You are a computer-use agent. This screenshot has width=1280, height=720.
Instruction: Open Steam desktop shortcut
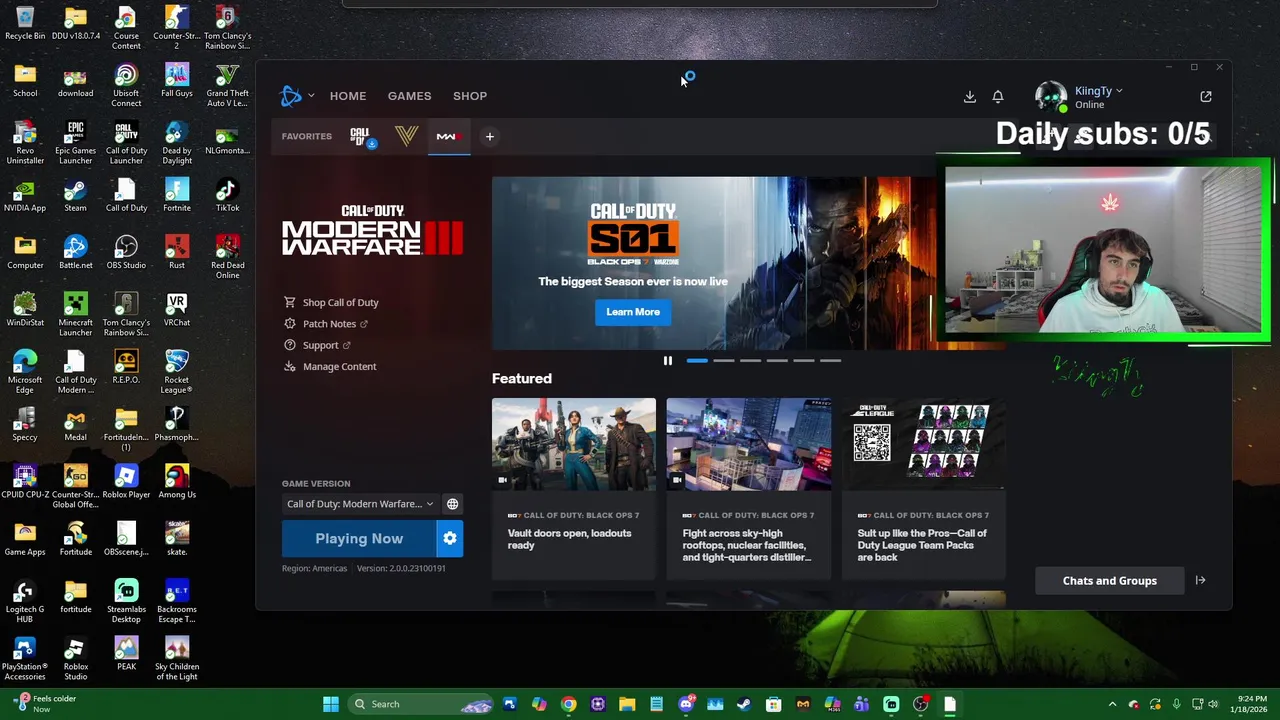click(75, 195)
